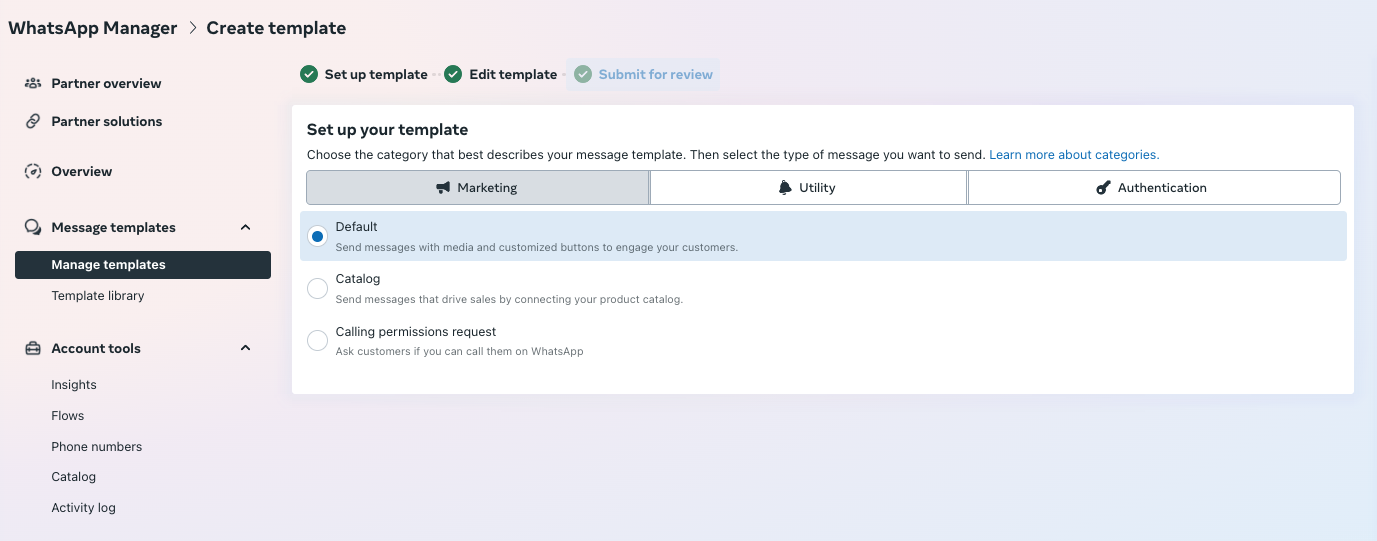Open Phone numbers in Account tools
The width and height of the screenshot is (1377, 541).
click(97, 446)
